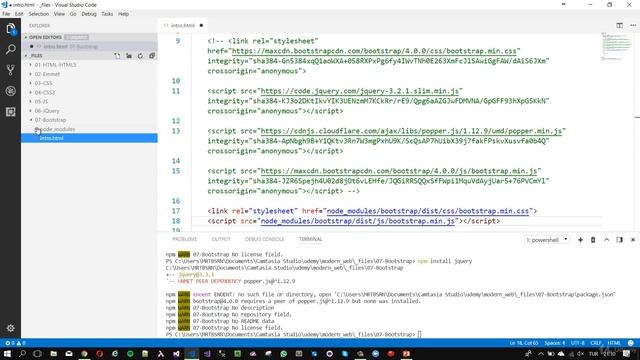
Task: Refresh the explorer file tree
Action: [x=140, y=56]
